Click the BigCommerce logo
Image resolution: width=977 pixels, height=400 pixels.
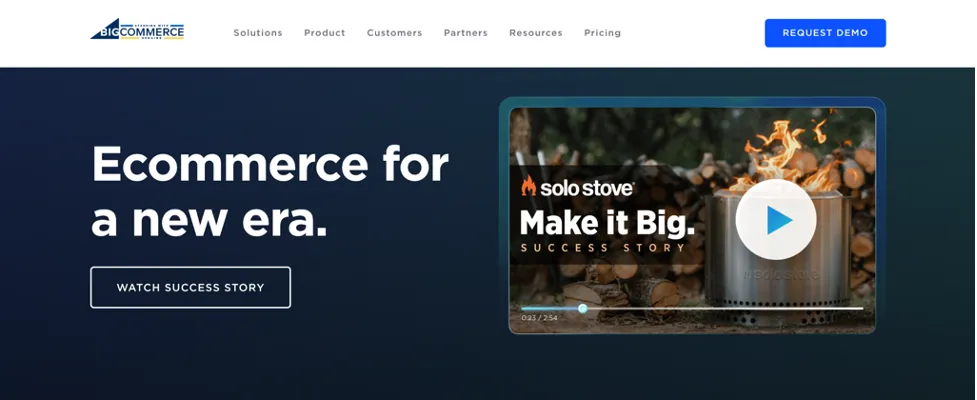click(137, 30)
